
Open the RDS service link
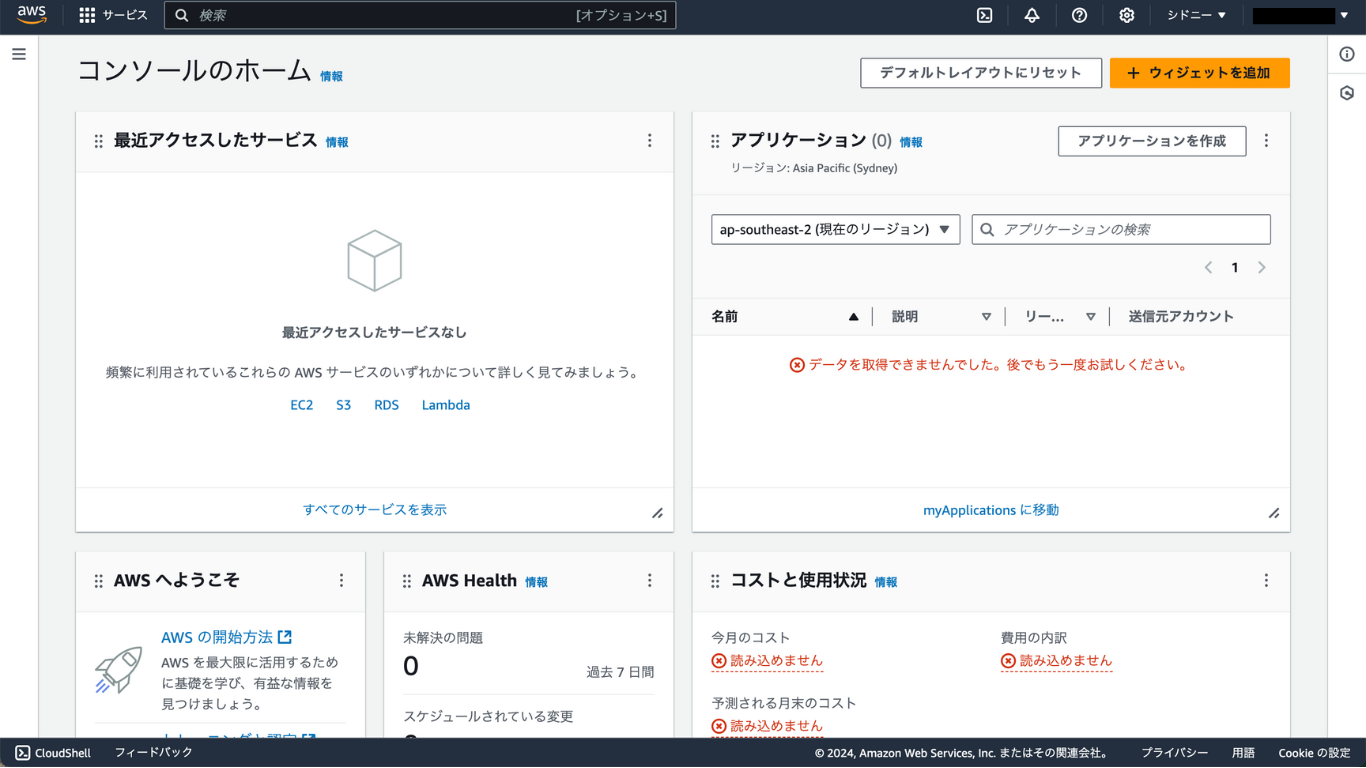[386, 405]
